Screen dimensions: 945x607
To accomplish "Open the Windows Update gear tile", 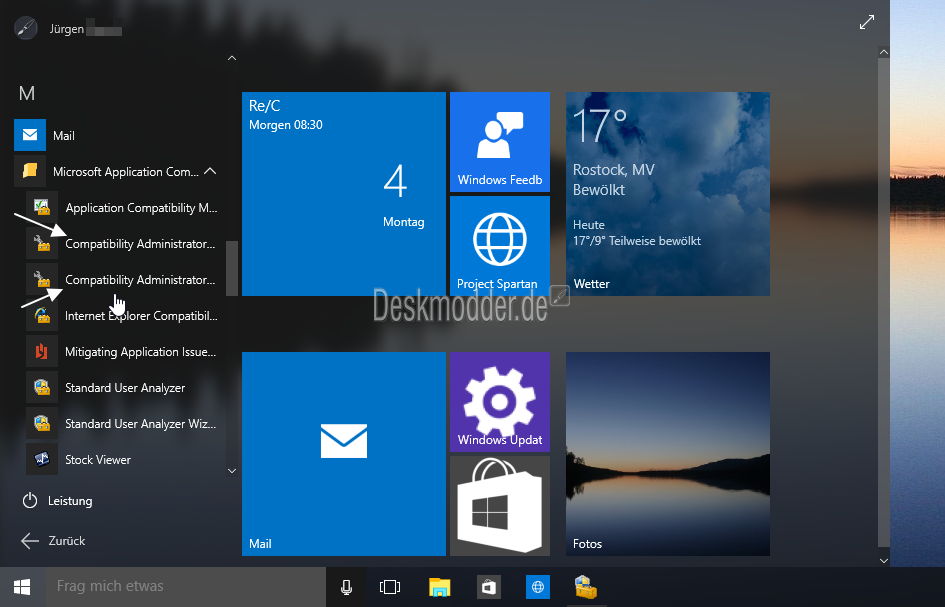I will point(499,401).
